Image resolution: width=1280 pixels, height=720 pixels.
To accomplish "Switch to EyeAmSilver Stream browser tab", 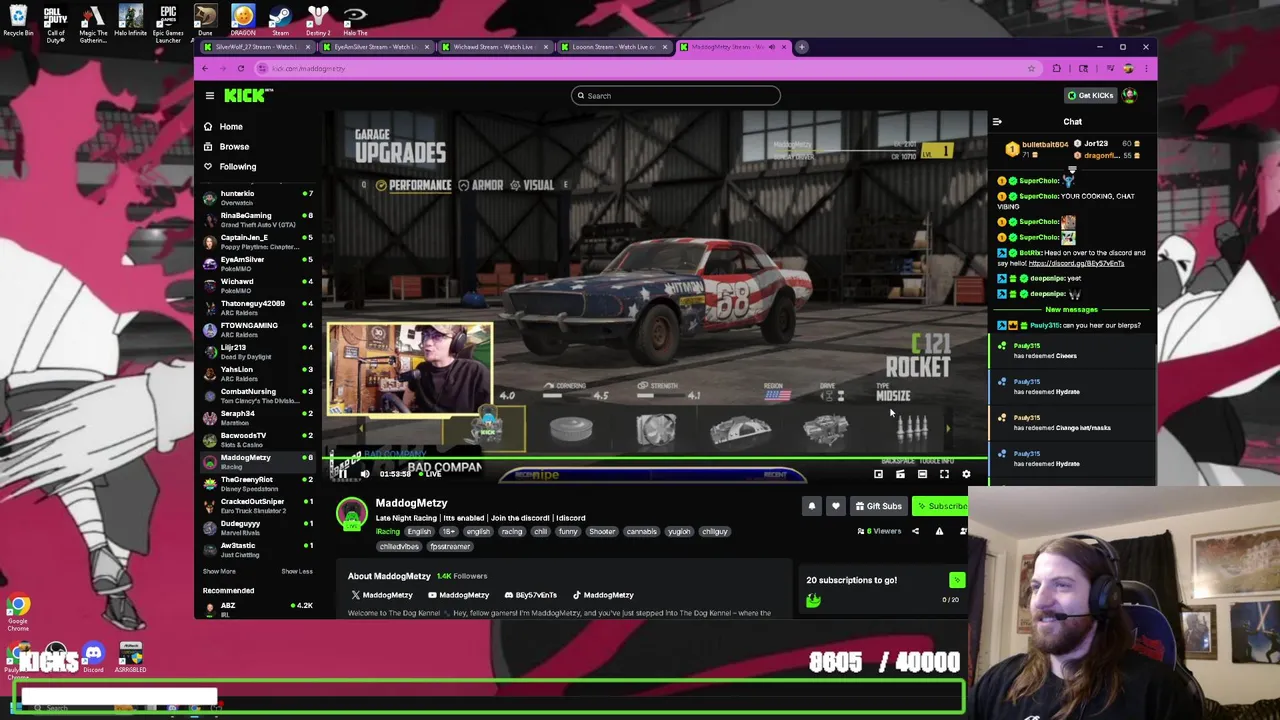I will click(376, 47).
